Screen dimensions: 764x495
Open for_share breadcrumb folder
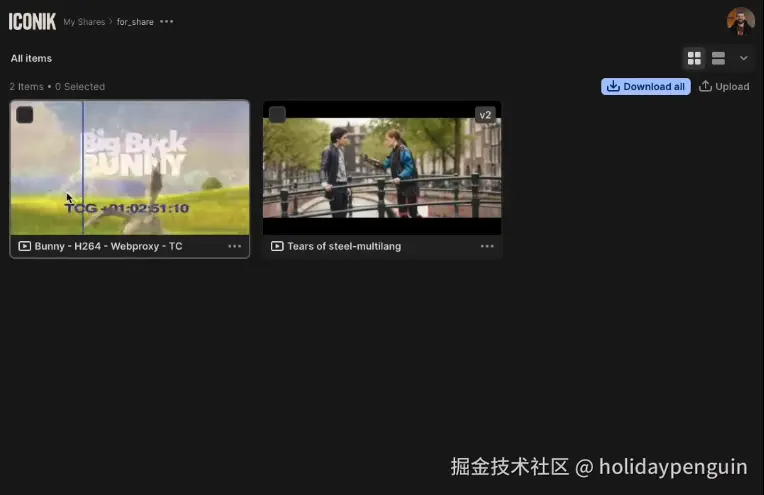coord(135,22)
